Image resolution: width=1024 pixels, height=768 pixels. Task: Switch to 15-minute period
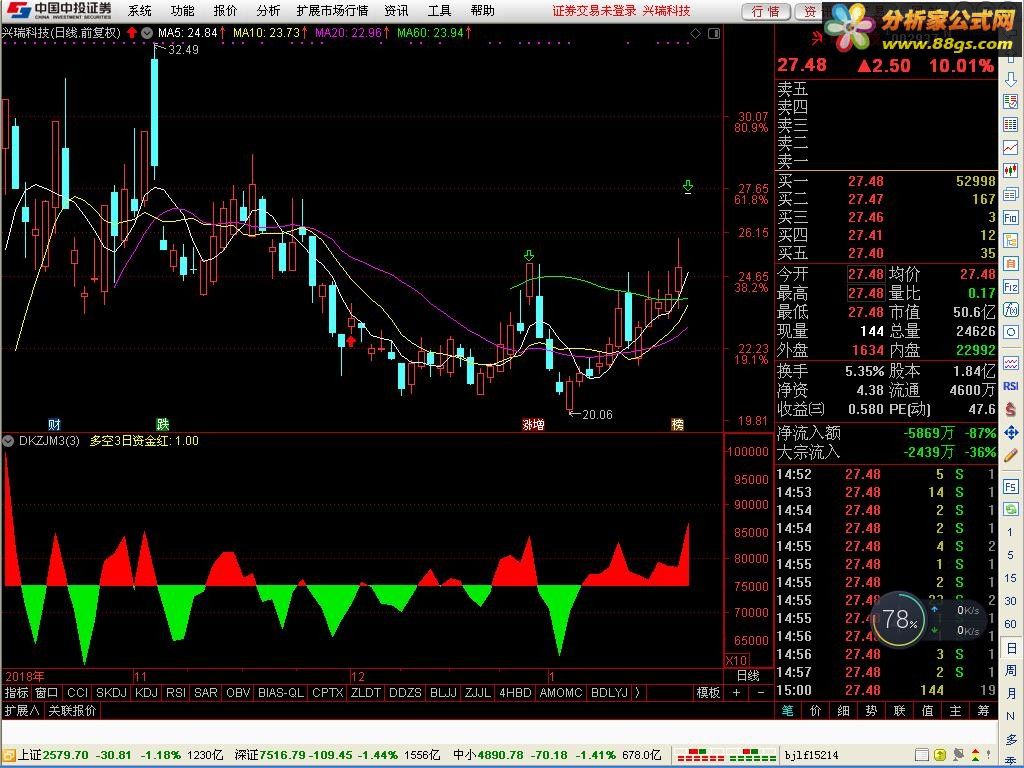[x=1010, y=578]
